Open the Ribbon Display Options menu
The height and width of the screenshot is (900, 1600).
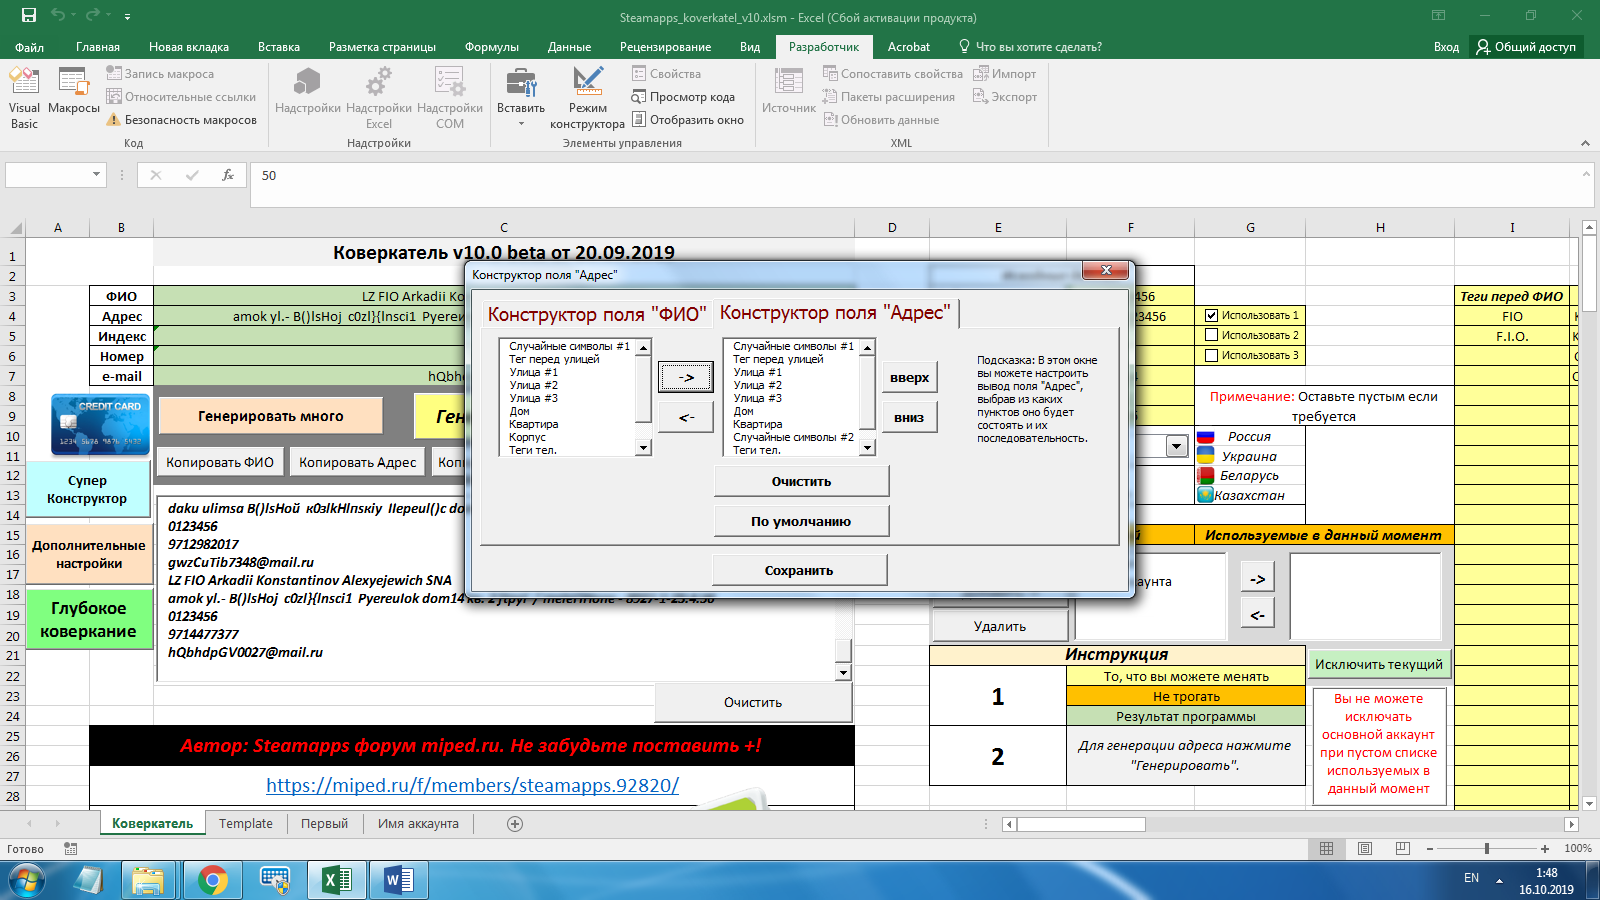1438,15
